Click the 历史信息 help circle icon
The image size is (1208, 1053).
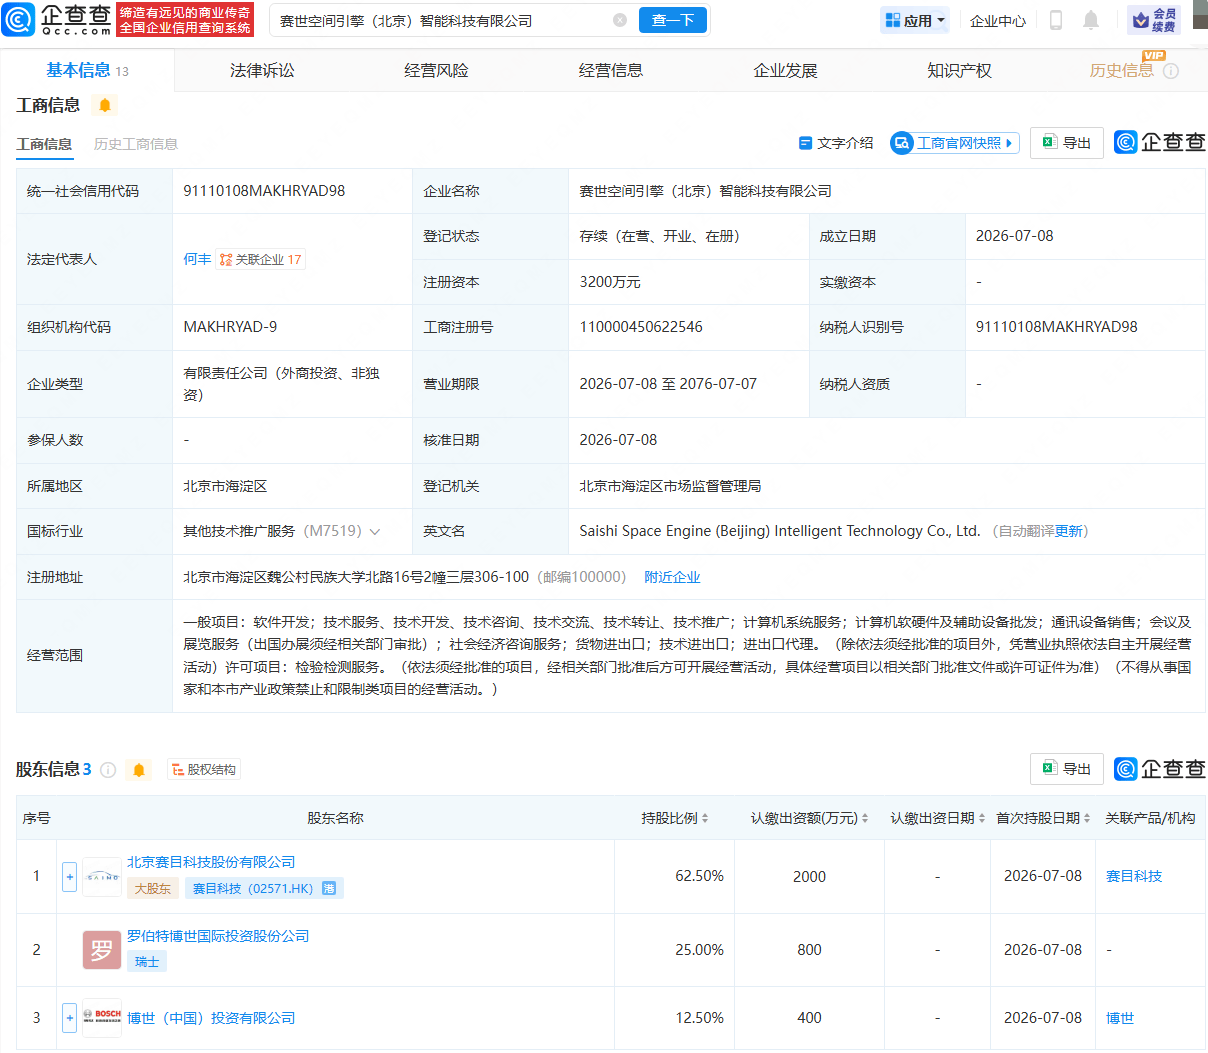click(x=1171, y=71)
